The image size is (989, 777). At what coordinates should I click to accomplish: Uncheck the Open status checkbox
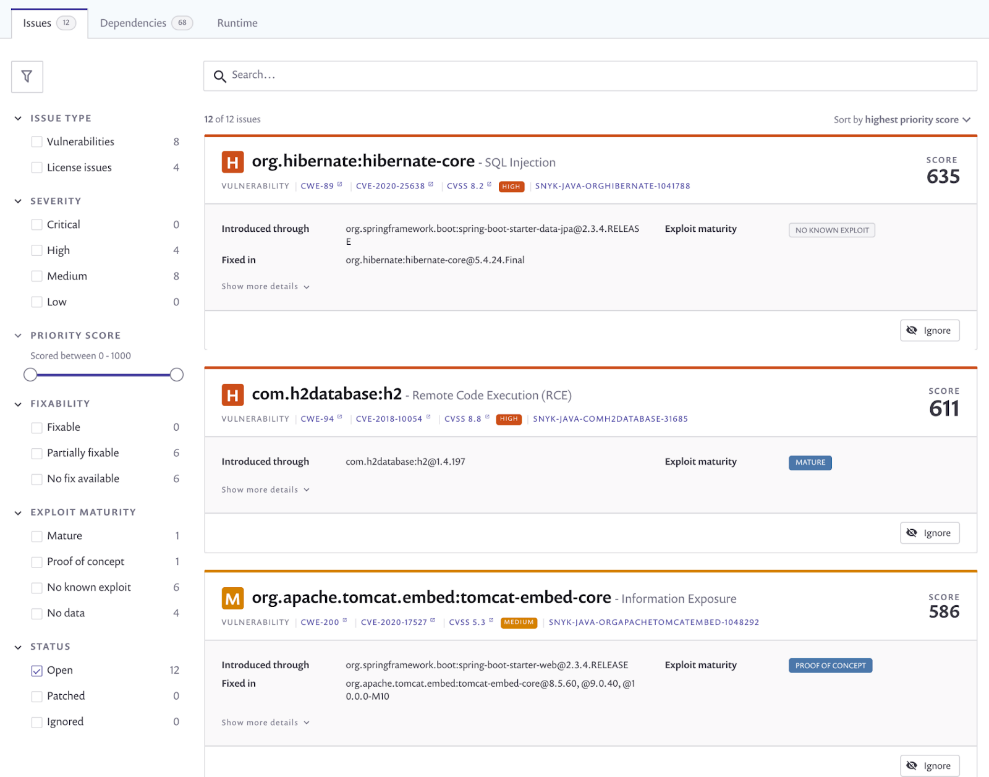tap(37, 671)
